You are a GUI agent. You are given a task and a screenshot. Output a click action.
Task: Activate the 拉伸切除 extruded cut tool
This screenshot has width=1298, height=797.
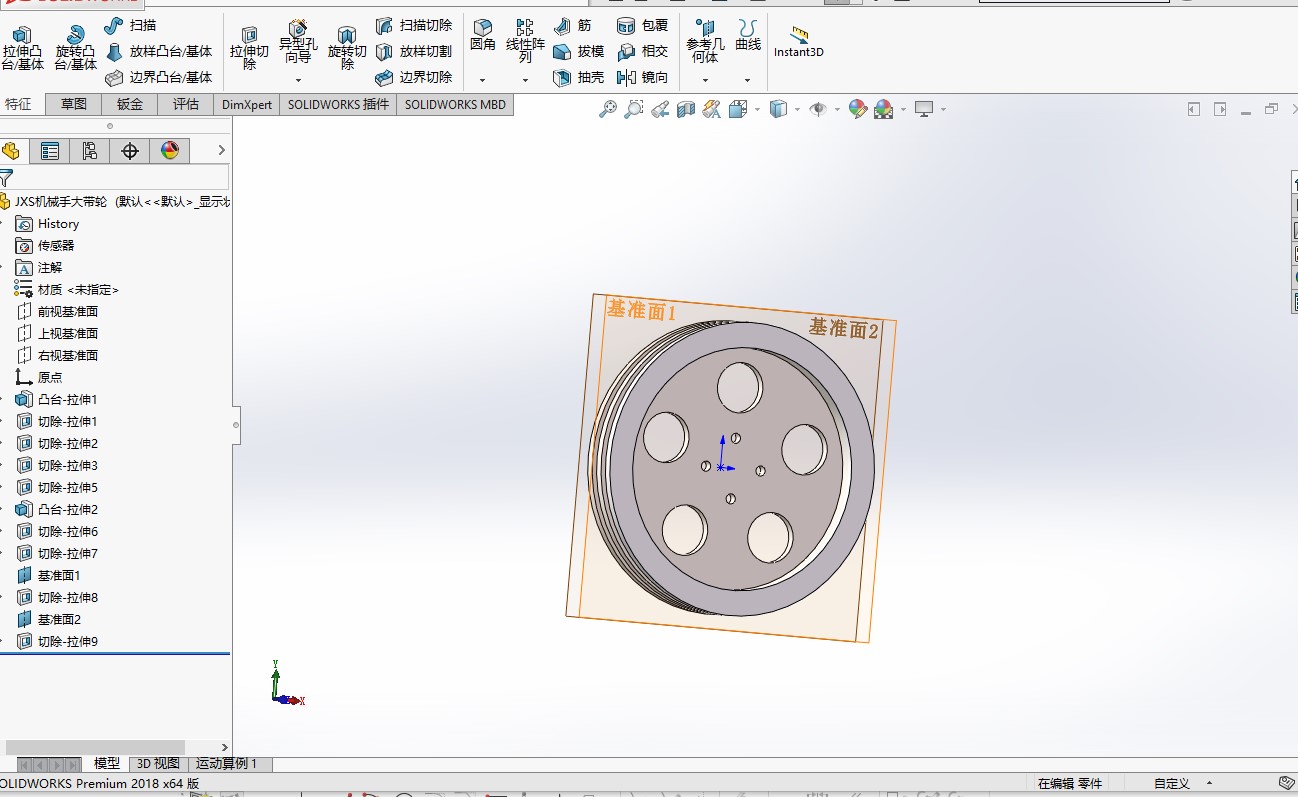(x=249, y=48)
